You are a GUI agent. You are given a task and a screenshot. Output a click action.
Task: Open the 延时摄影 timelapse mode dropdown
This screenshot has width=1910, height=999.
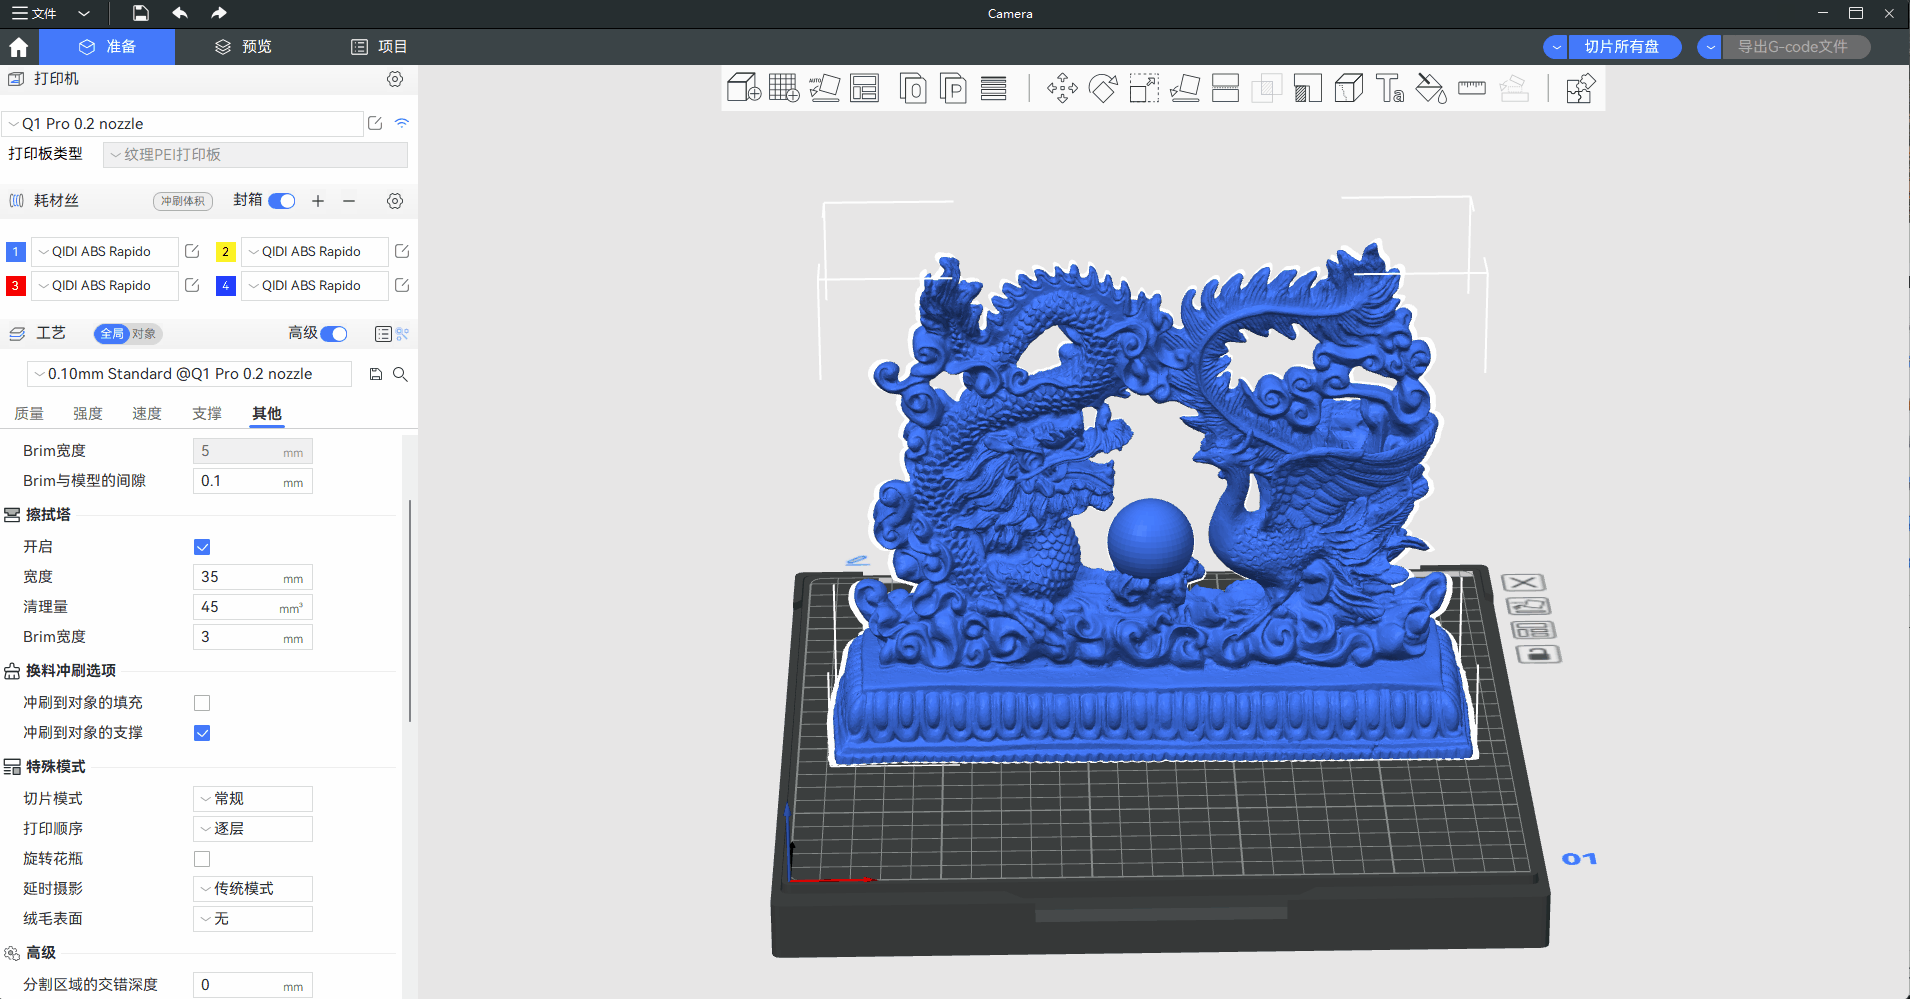(x=252, y=889)
